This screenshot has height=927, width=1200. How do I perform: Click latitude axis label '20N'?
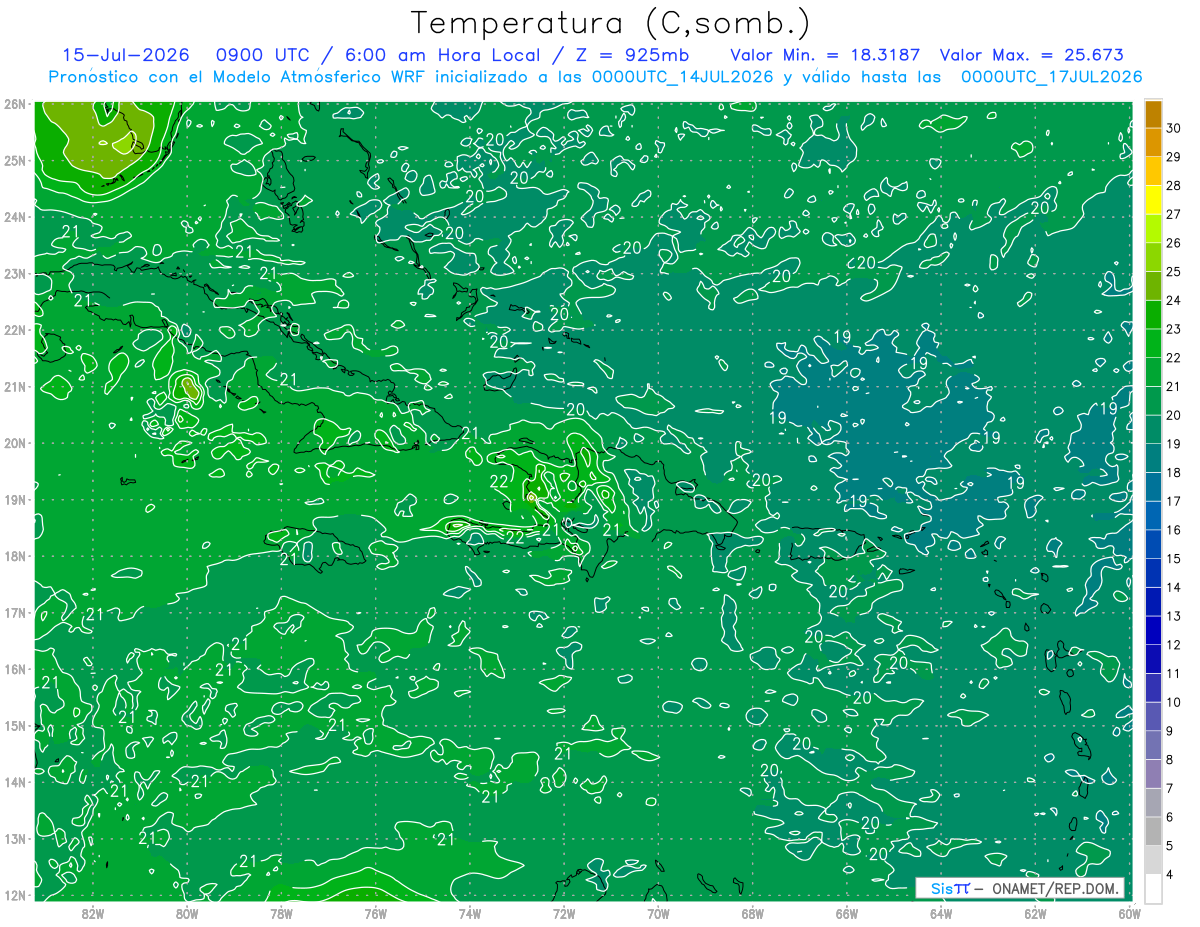pos(15,443)
